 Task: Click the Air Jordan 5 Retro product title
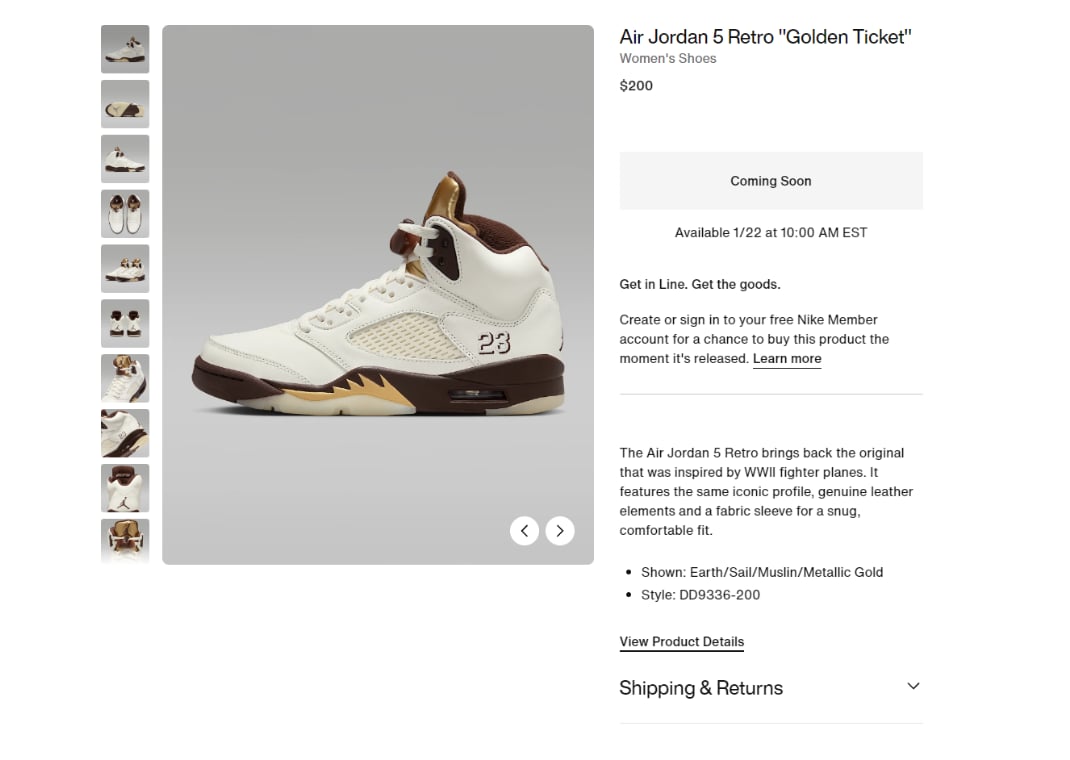765,37
